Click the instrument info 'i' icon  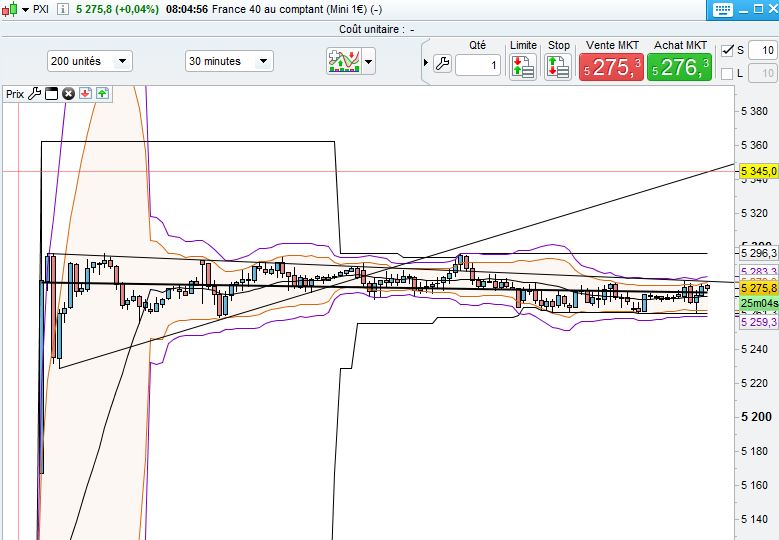coord(63,9)
